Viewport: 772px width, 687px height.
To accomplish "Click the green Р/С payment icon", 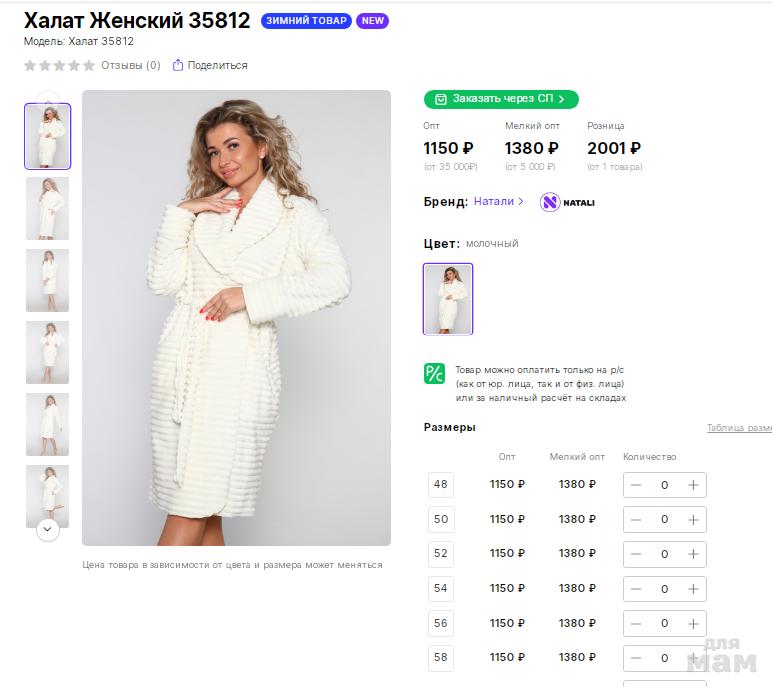I will pyautogui.click(x=434, y=373).
